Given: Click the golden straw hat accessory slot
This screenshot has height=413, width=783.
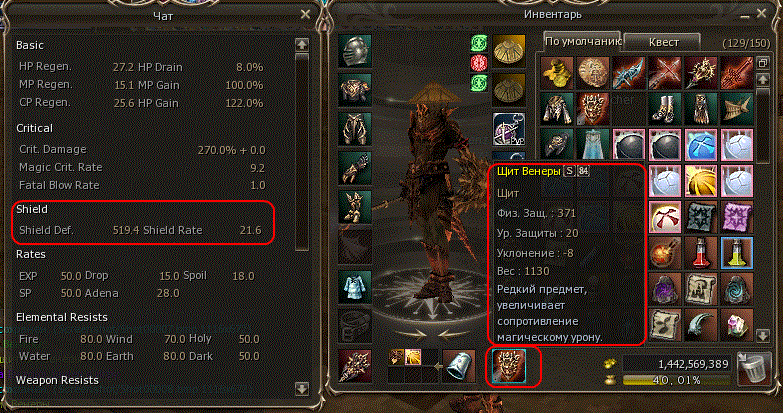Looking at the screenshot, I should pos(509,51).
